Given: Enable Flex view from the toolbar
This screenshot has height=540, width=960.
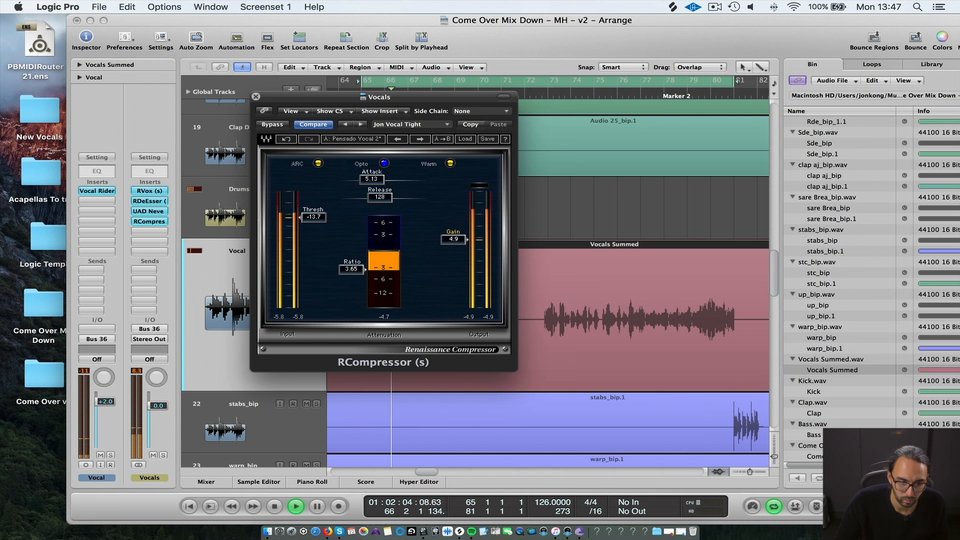Looking at the screenshot, I should tap(267, 40).
